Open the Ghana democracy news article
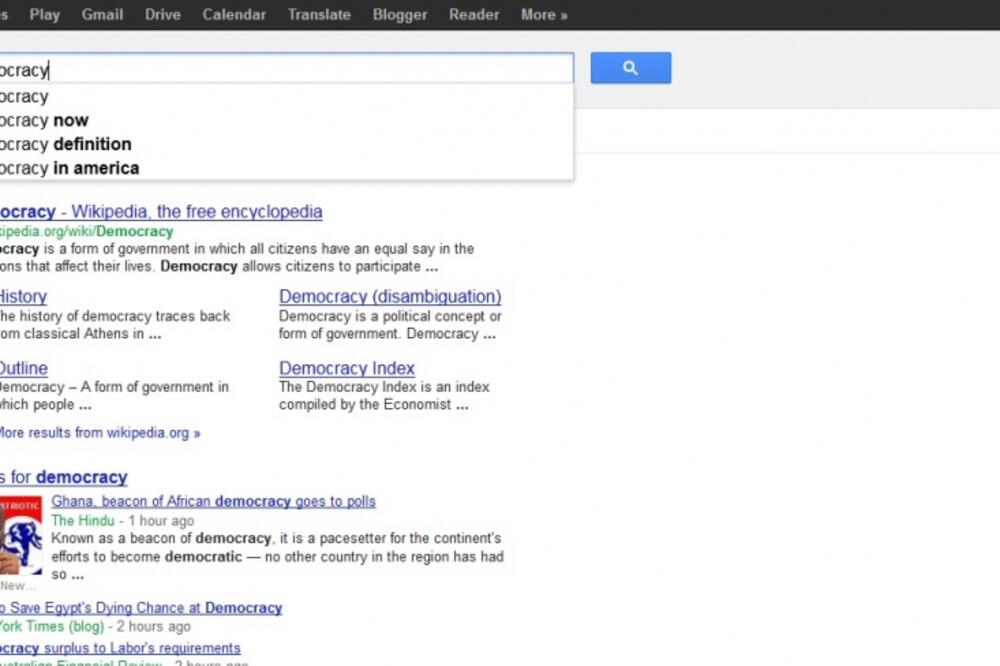1000x666 pixels. pyautogui.click(x=212, y=500)
